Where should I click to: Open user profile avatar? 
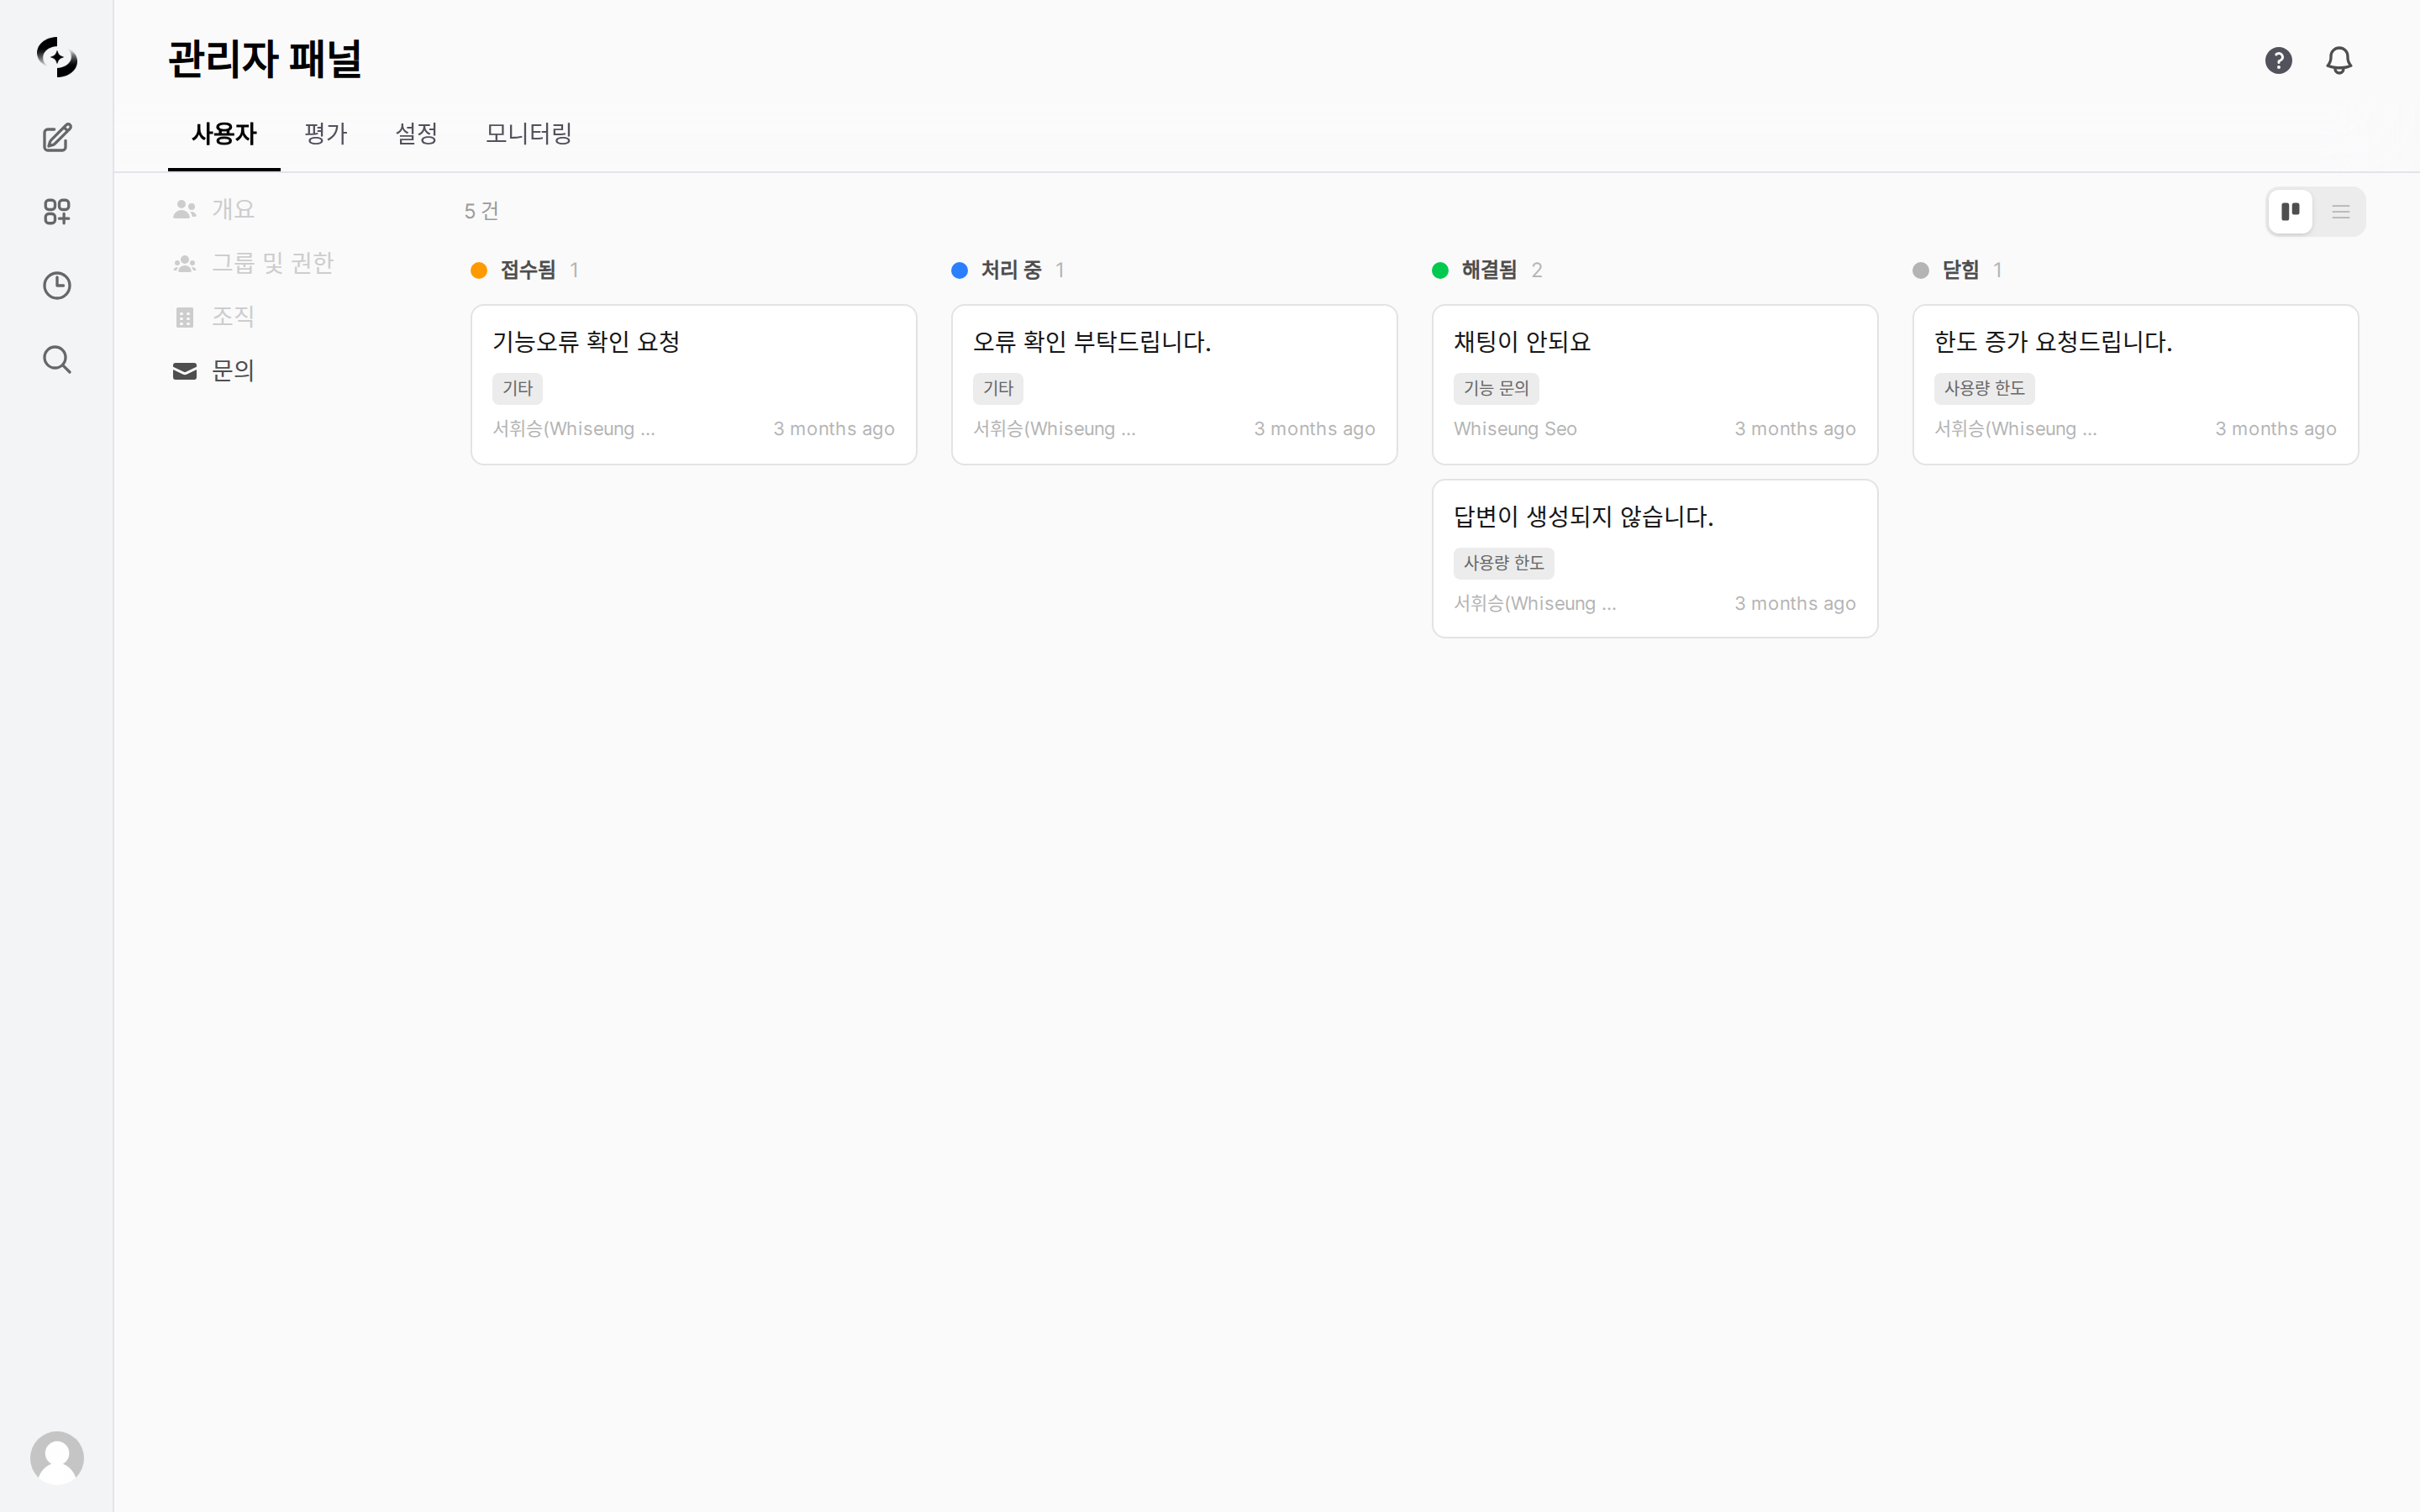pos(57,1457)
